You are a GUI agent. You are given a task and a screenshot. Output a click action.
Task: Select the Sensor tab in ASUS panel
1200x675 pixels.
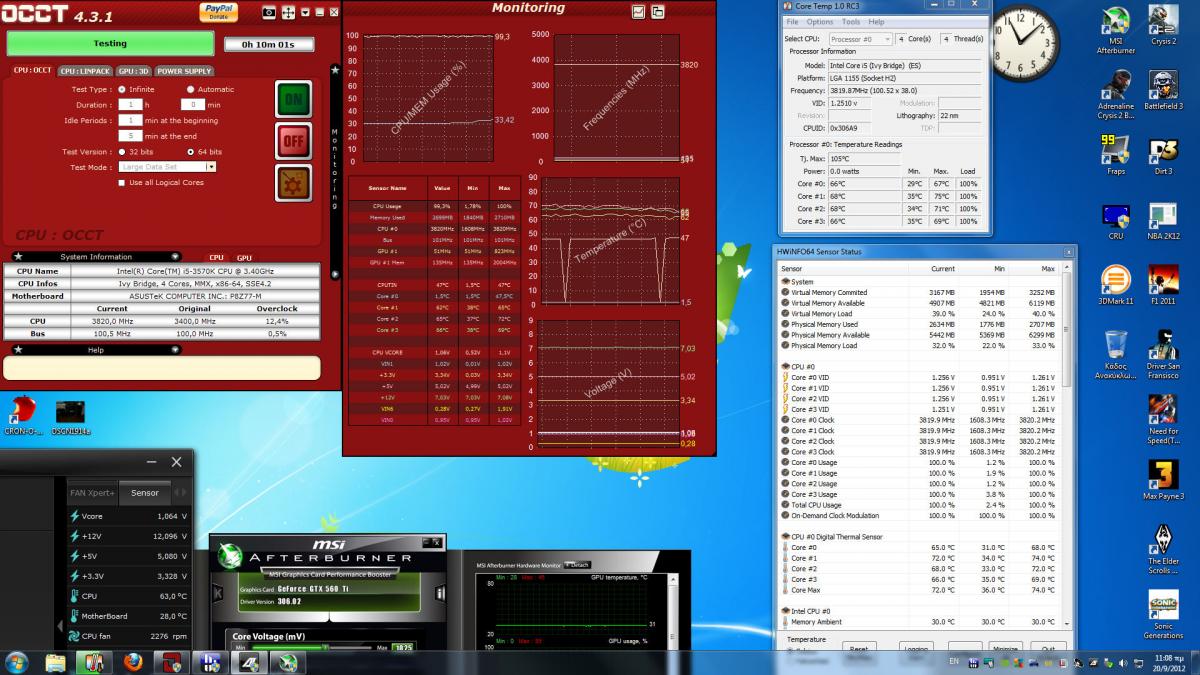pyautogui.click(x=145, y=493)
